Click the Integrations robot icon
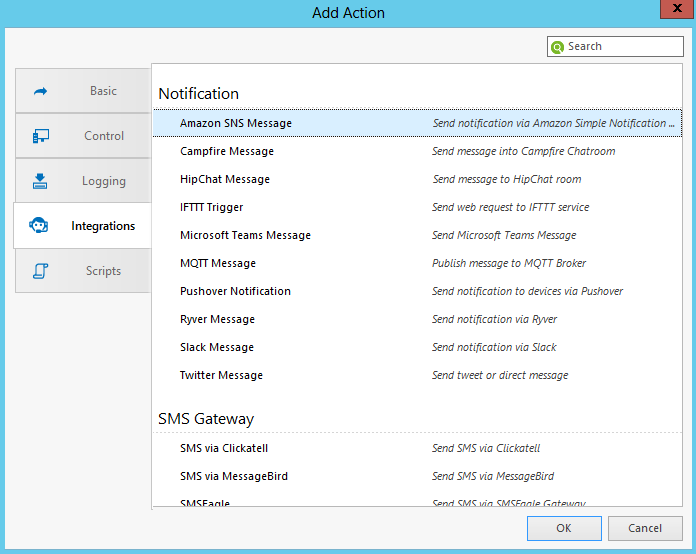Viewport: 696px width, 554px height. [x=39, y=226]
